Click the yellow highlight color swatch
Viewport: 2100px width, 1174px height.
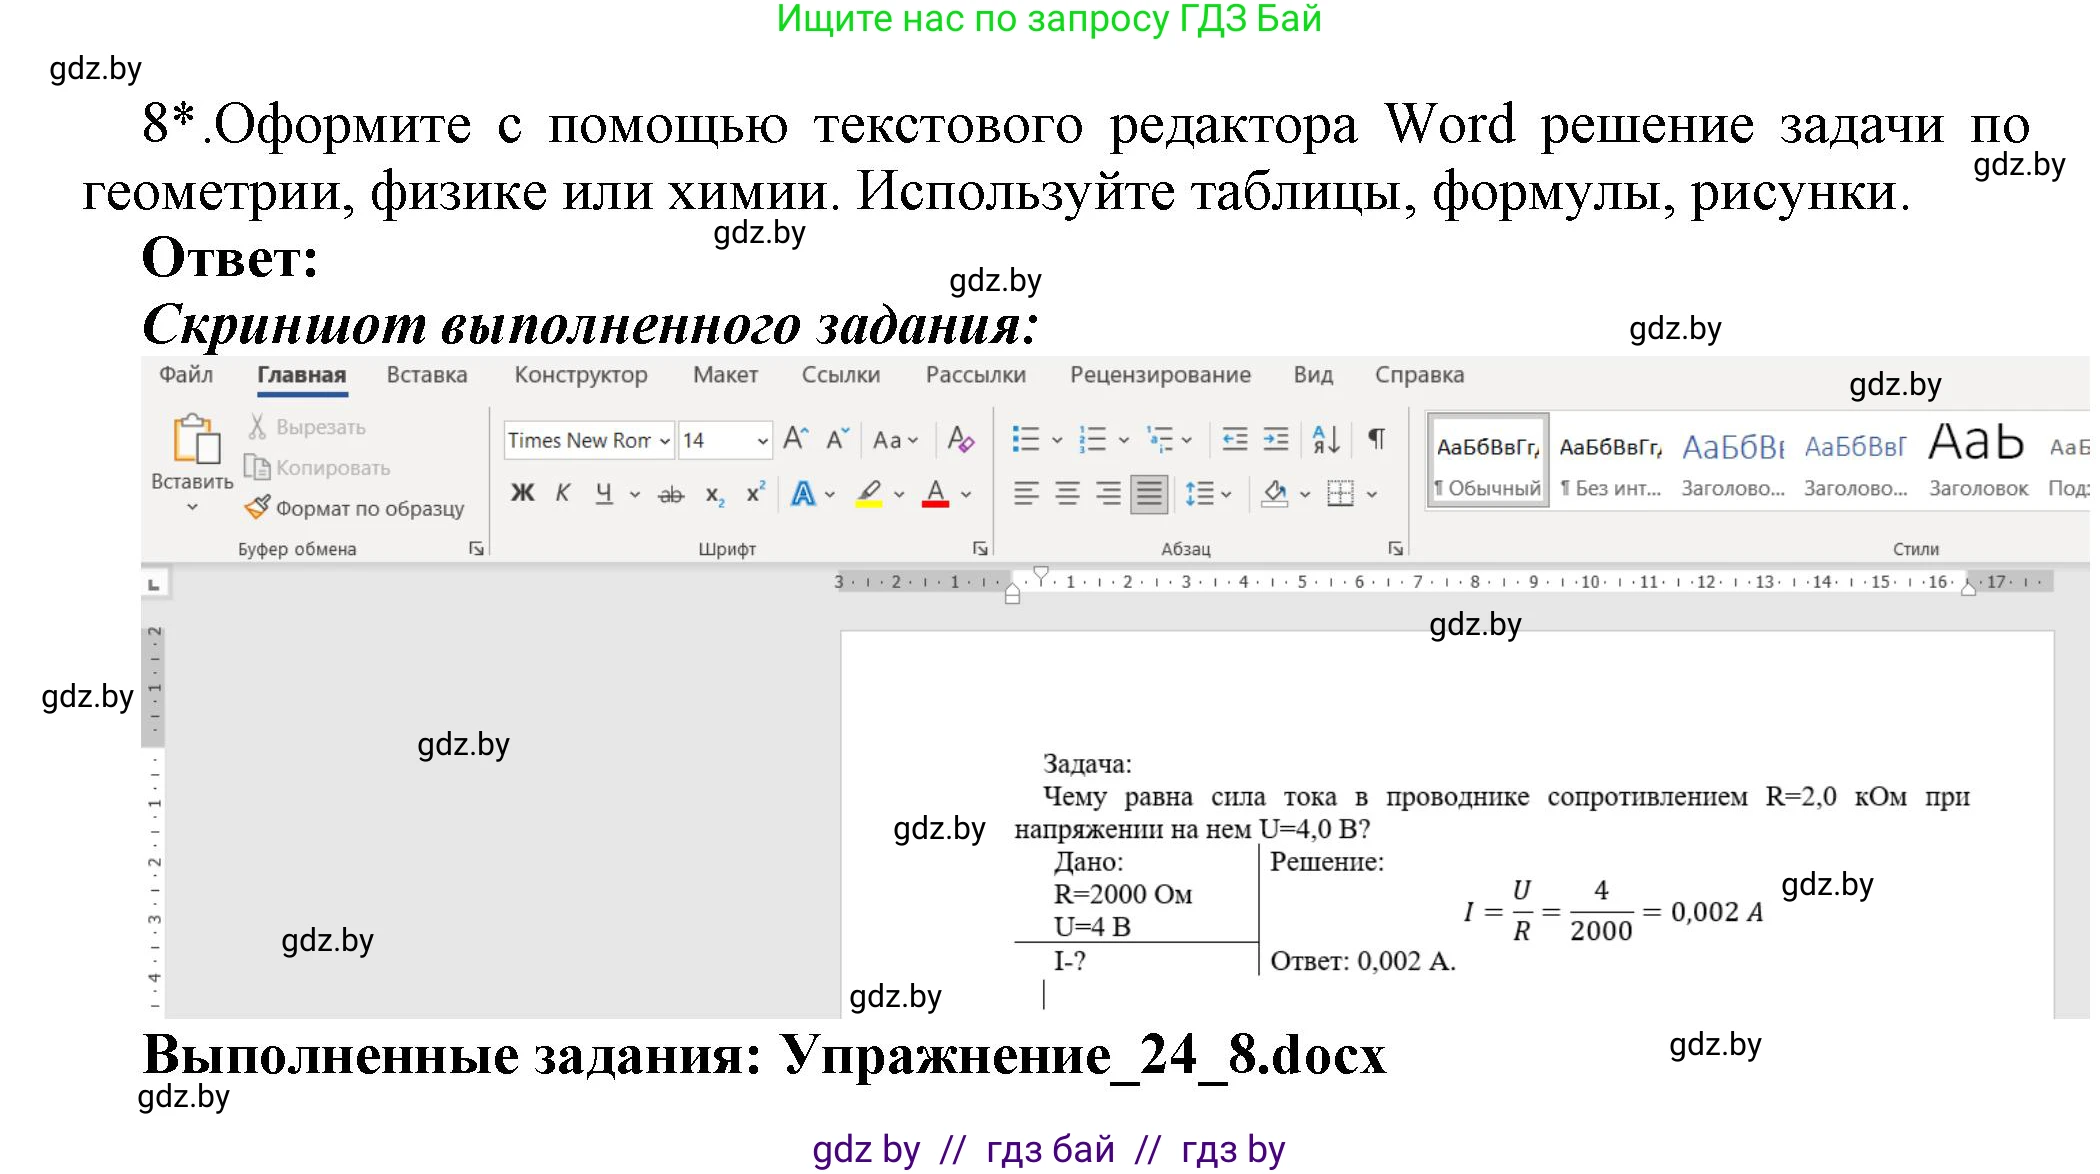(869, 504)
